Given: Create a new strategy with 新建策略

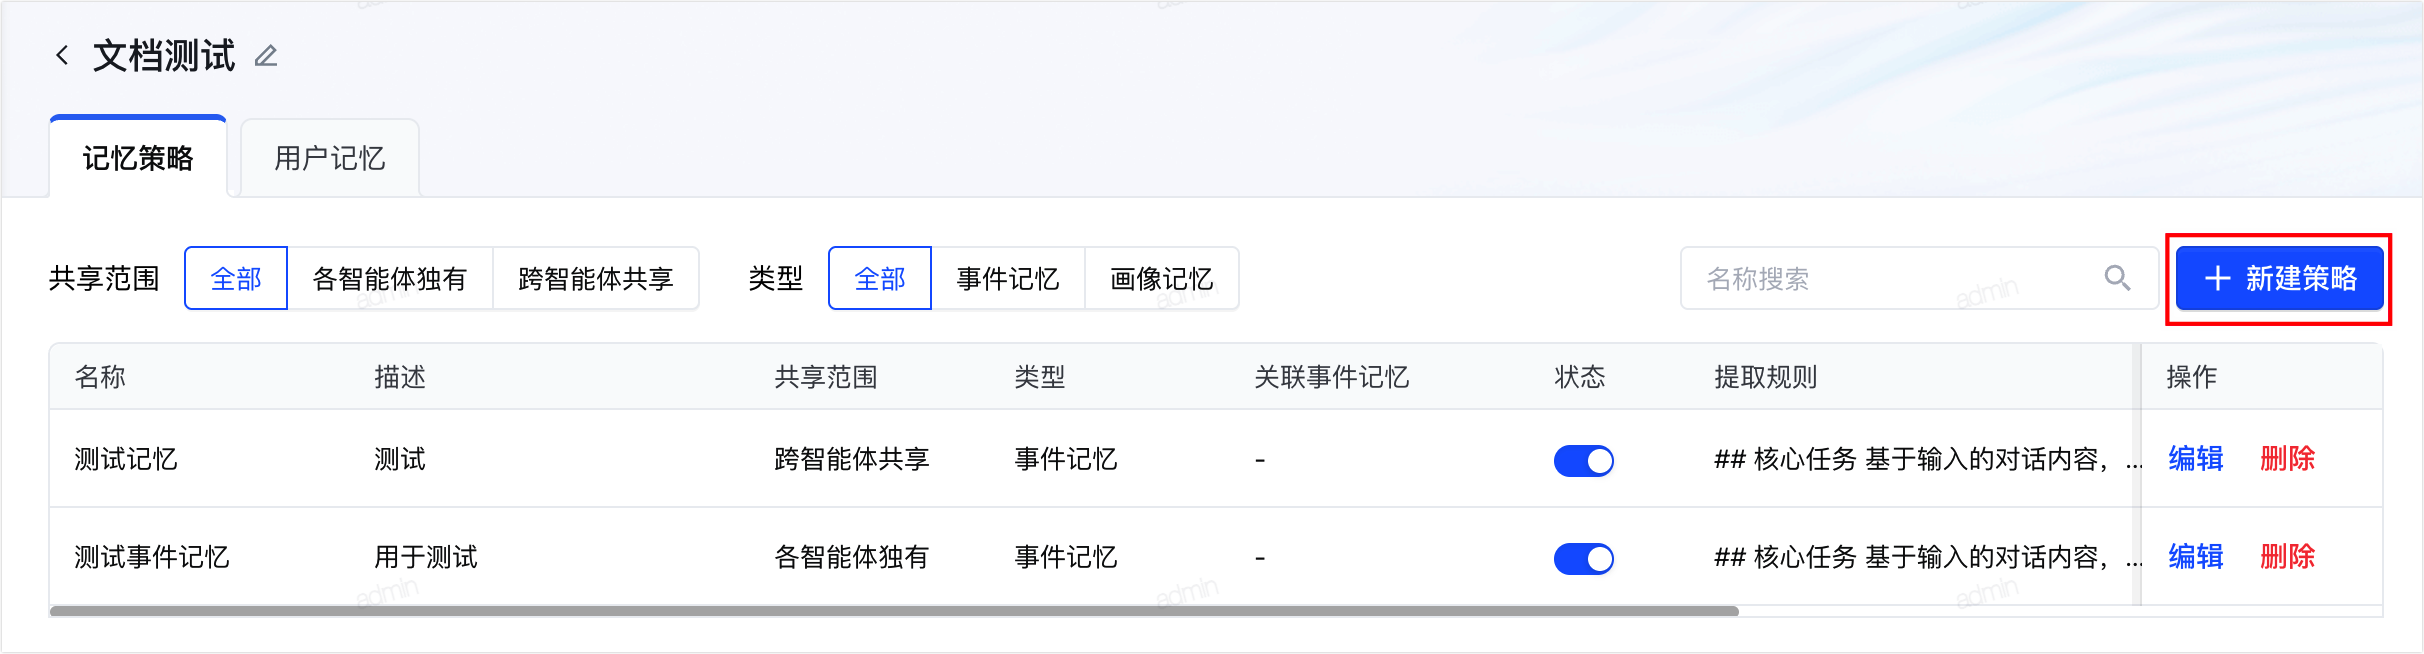Looking at the screenshot, I should tap(2280, 278).
